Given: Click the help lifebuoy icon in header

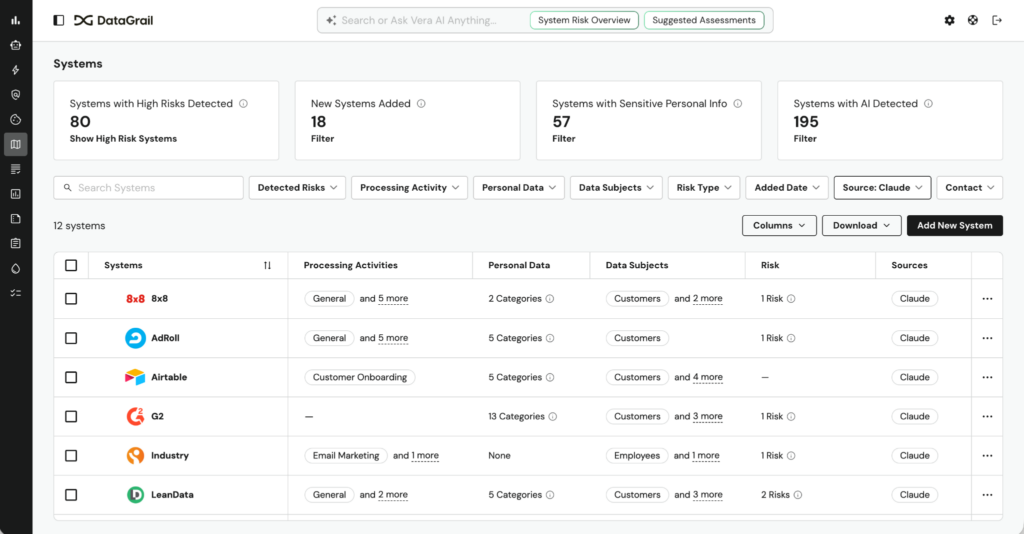Looking at the screenshot, I should point(973,20).
